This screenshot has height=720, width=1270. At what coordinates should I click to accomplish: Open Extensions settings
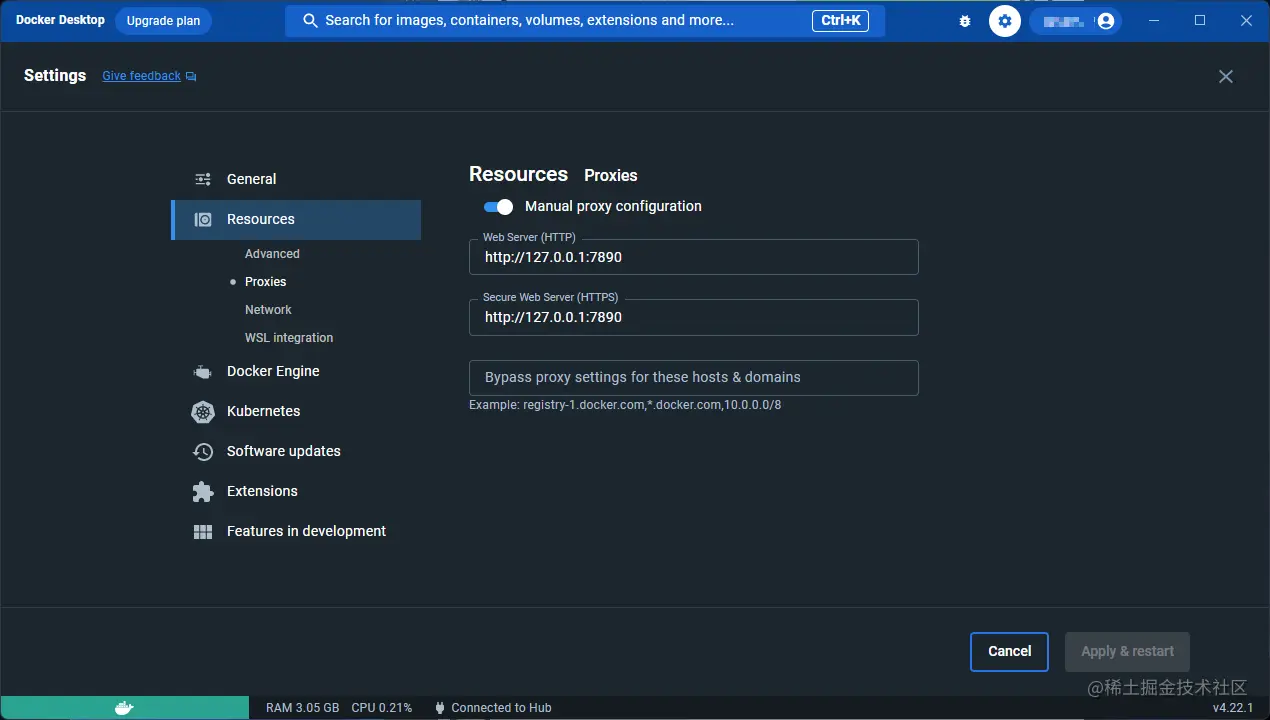[296, 491]
